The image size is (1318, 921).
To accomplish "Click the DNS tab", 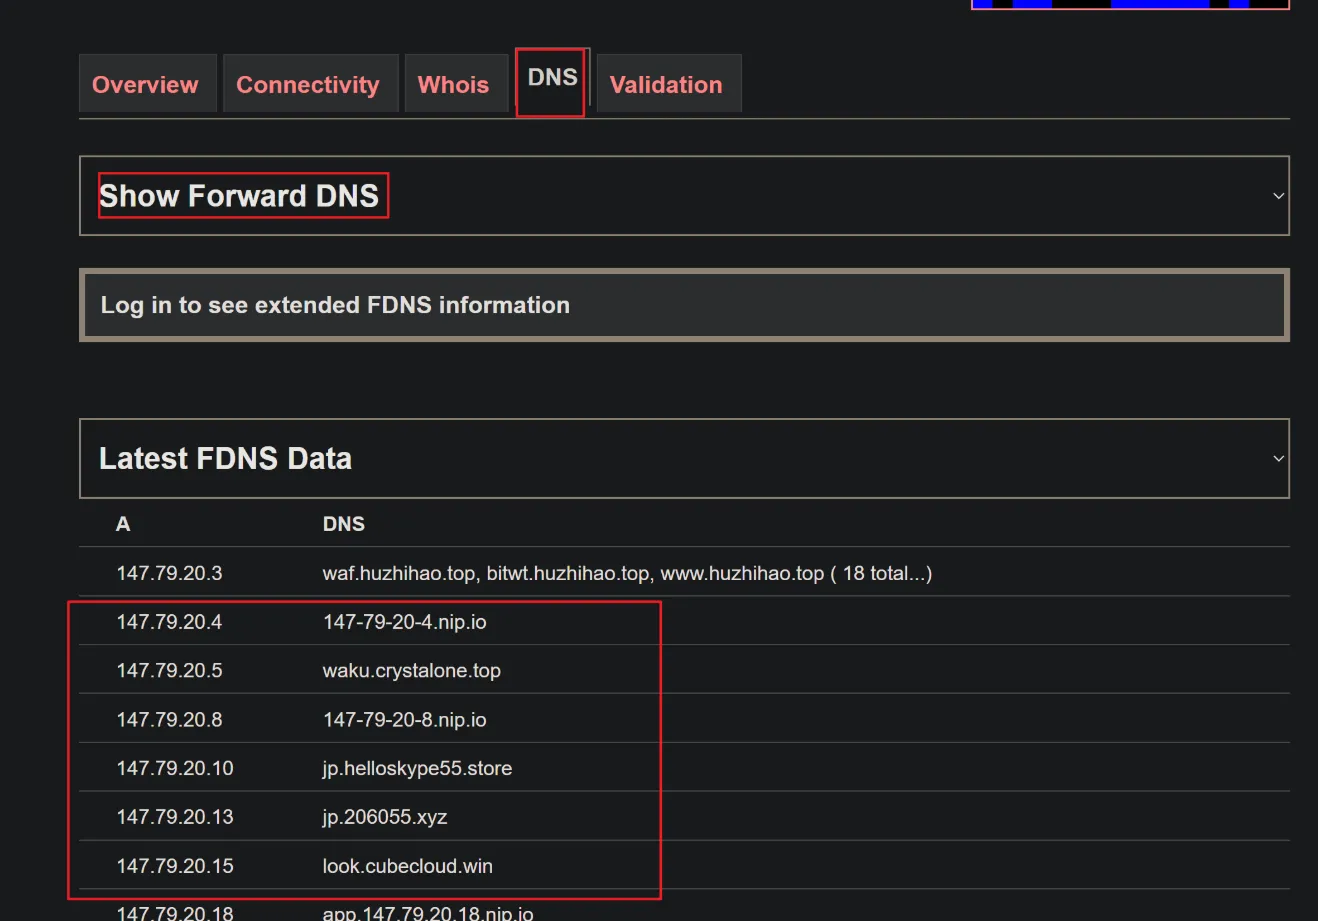I will coord(552,78).
